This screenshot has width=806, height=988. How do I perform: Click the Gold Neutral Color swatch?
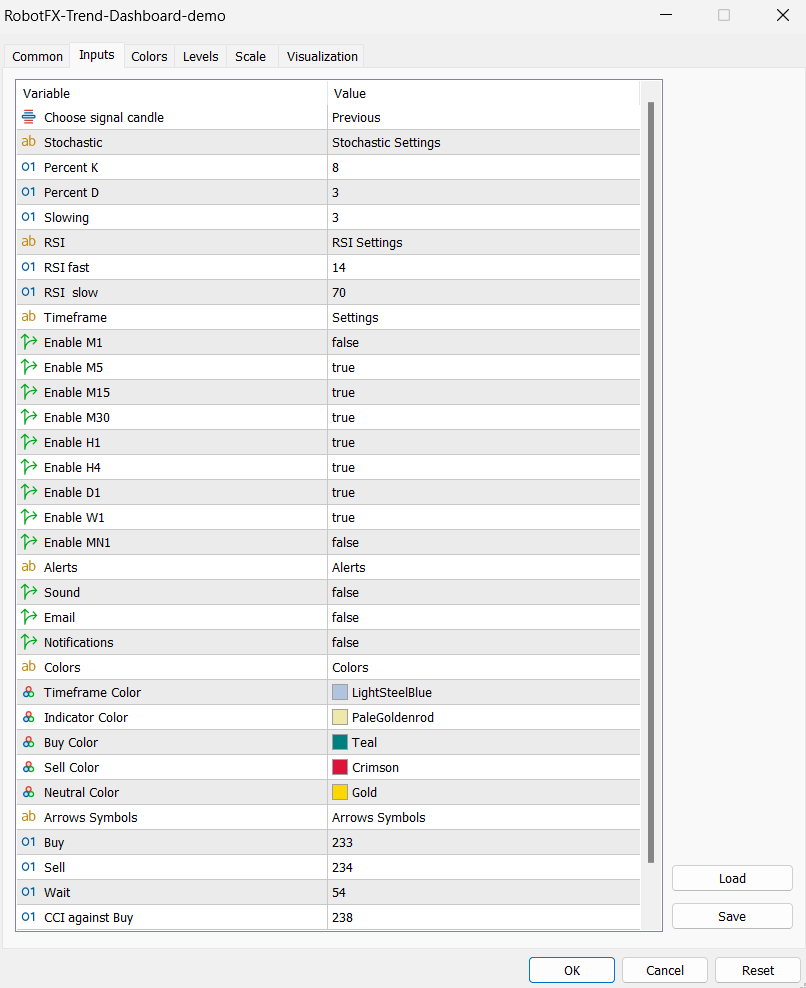pos(340,792)
